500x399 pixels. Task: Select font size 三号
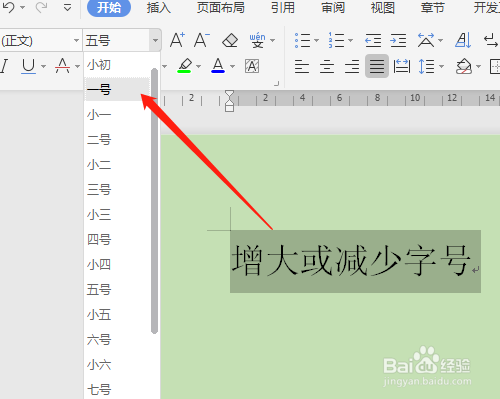pyautogui.click(x=117, y=189)
